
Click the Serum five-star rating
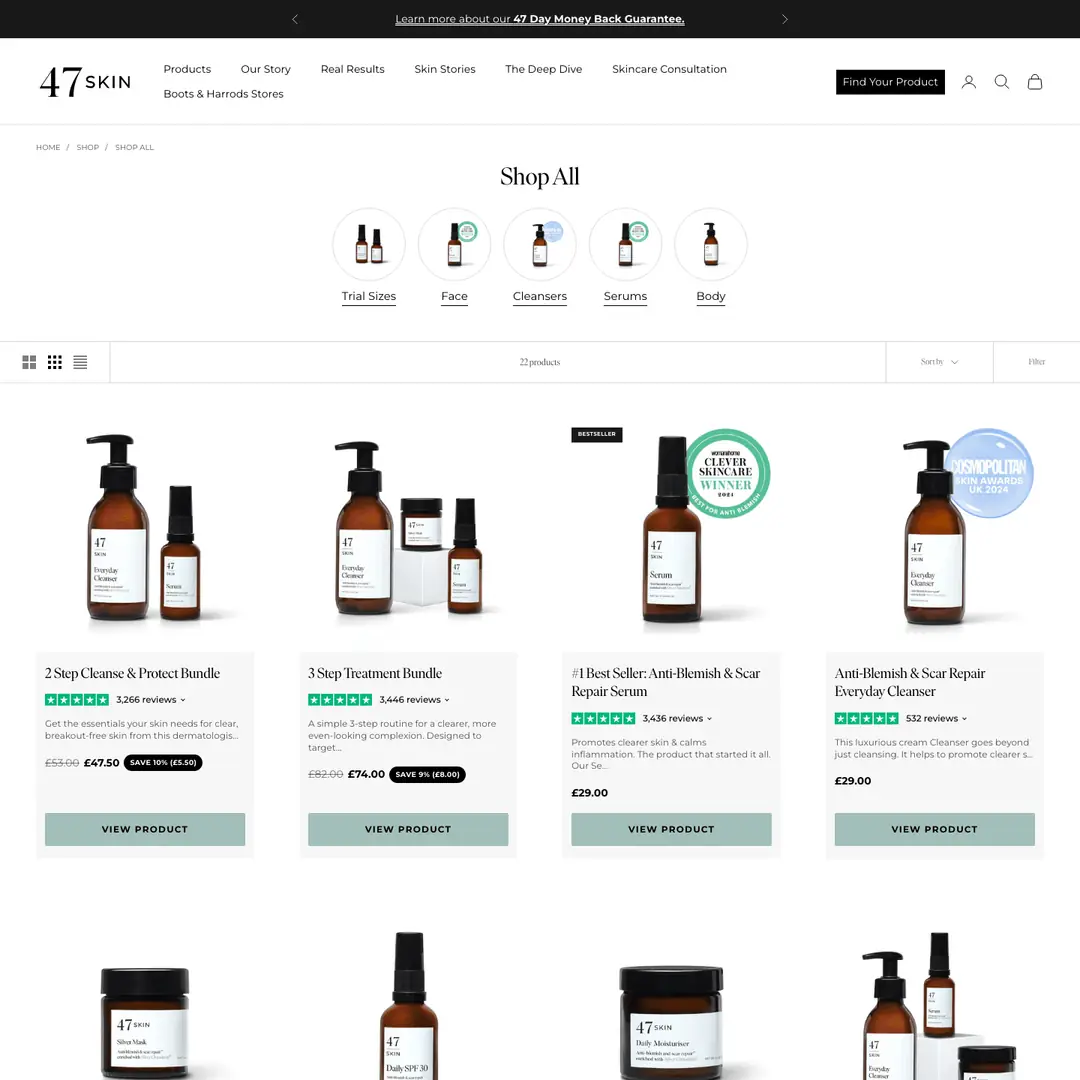click(603, 718)
